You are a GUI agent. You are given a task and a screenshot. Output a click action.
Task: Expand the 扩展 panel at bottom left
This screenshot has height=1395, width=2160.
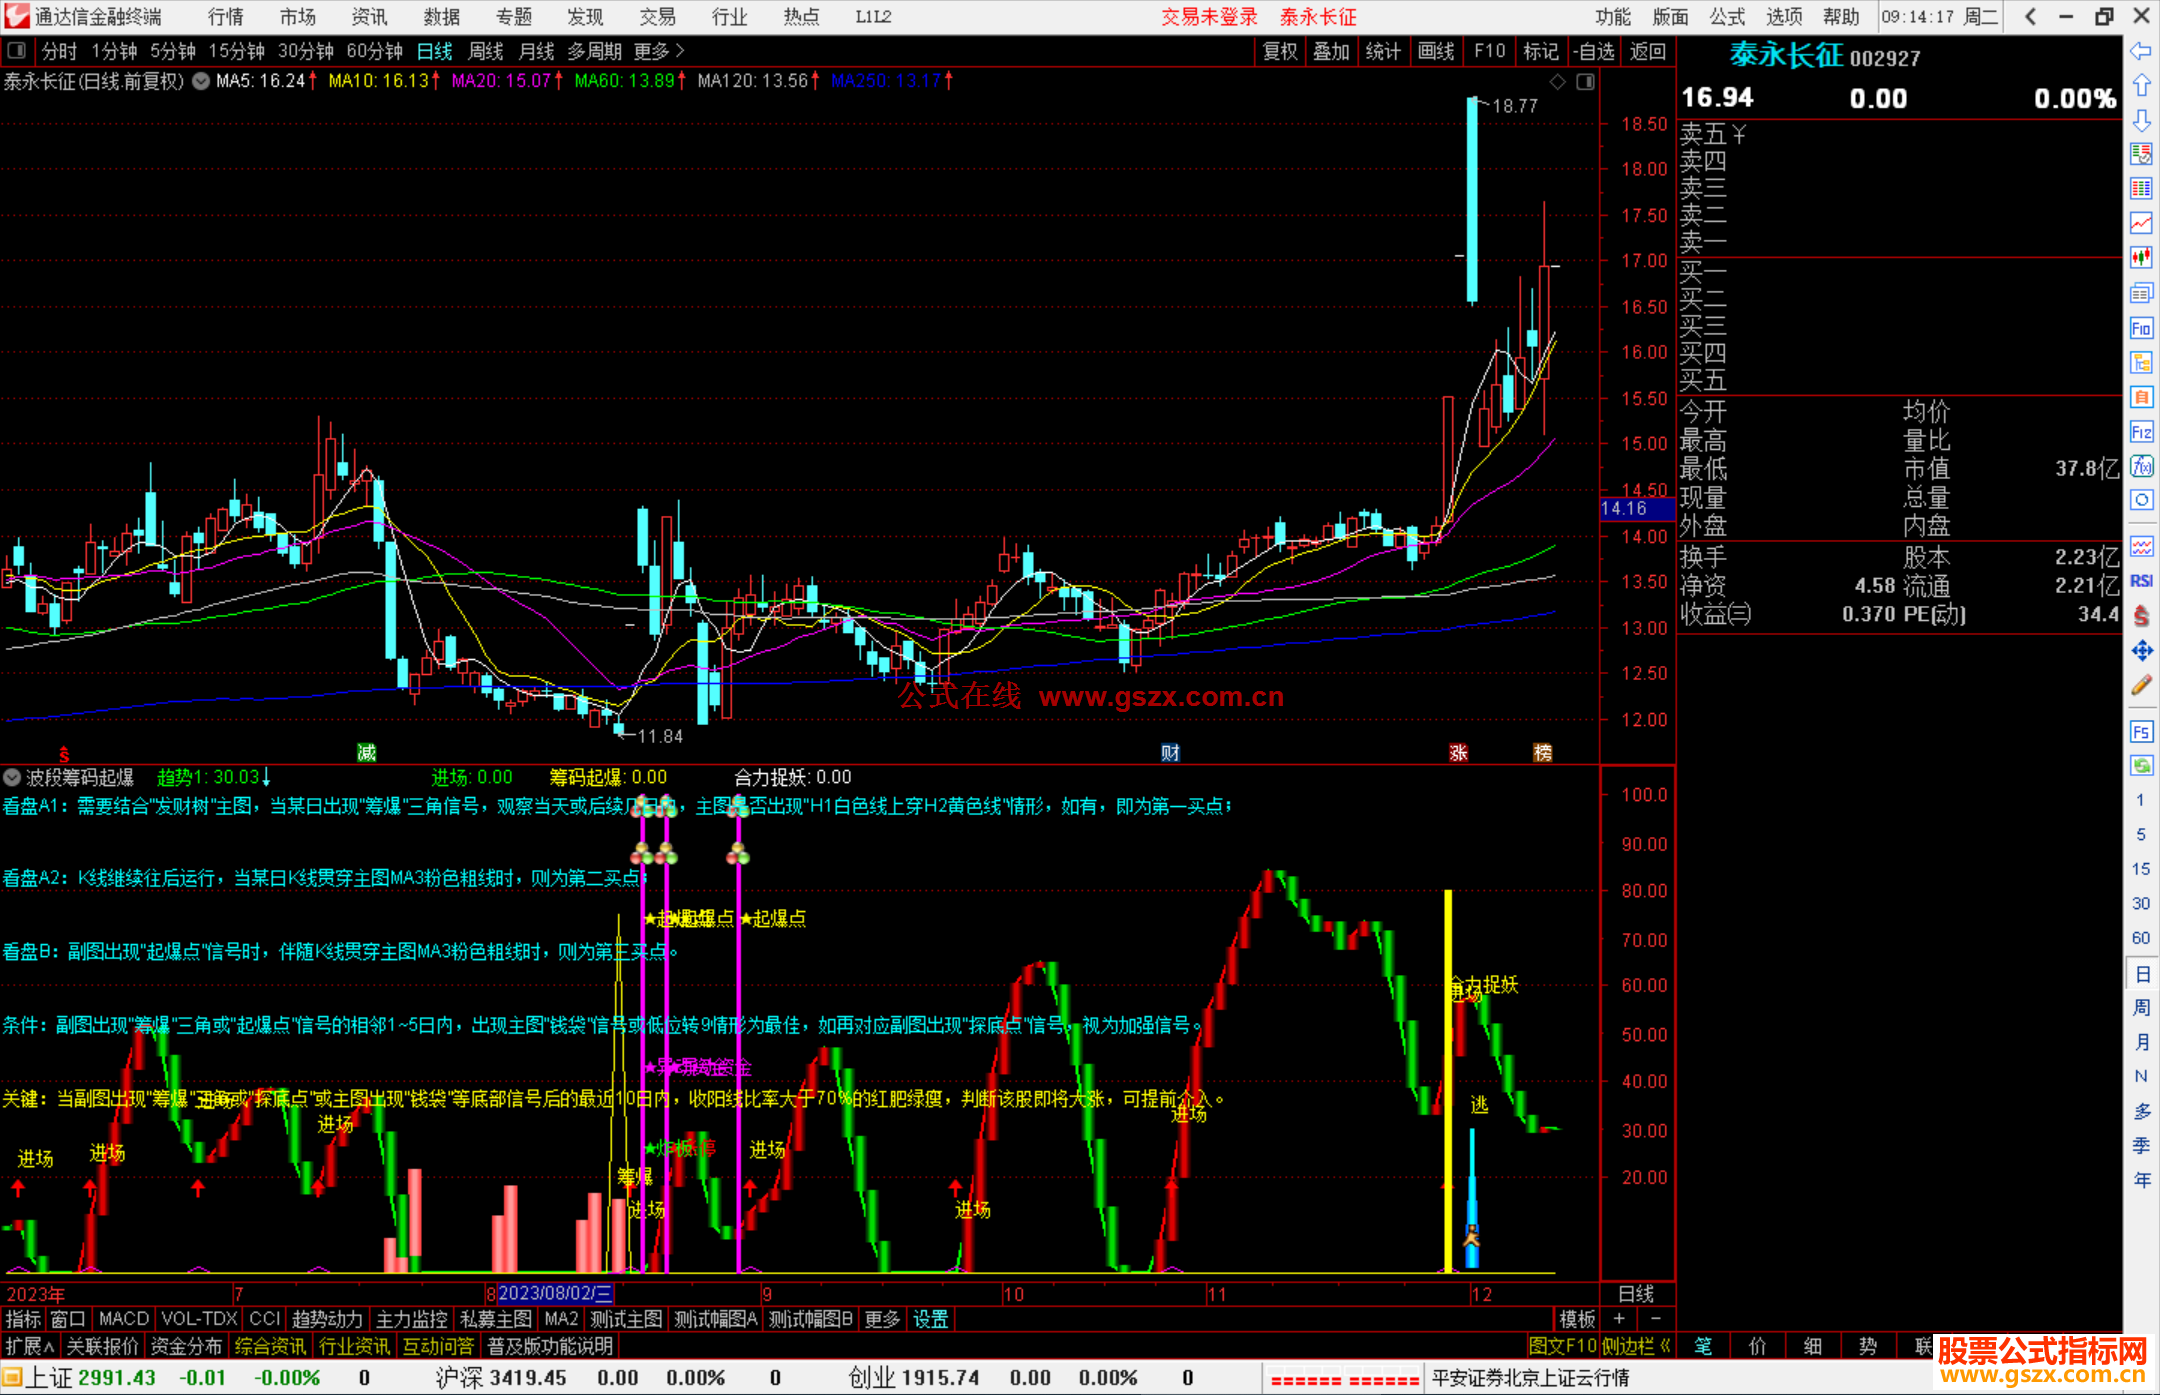click(29, 1346)
